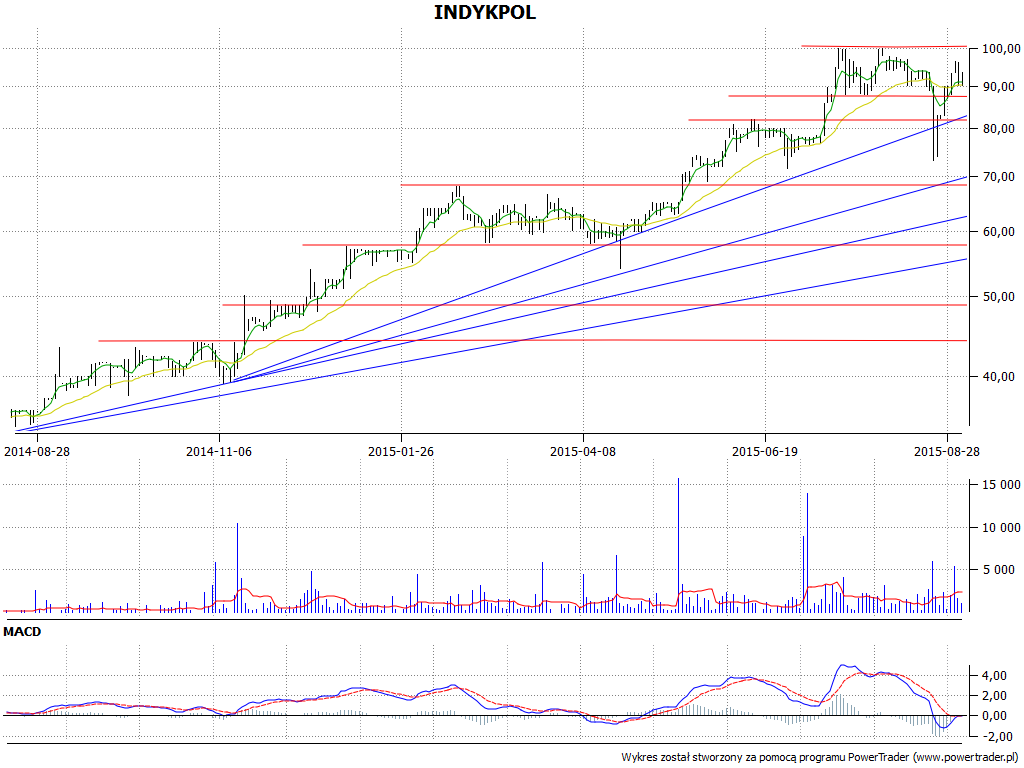
Task: Select the 4,00 MACD axis label
Action: pos(995,676)
